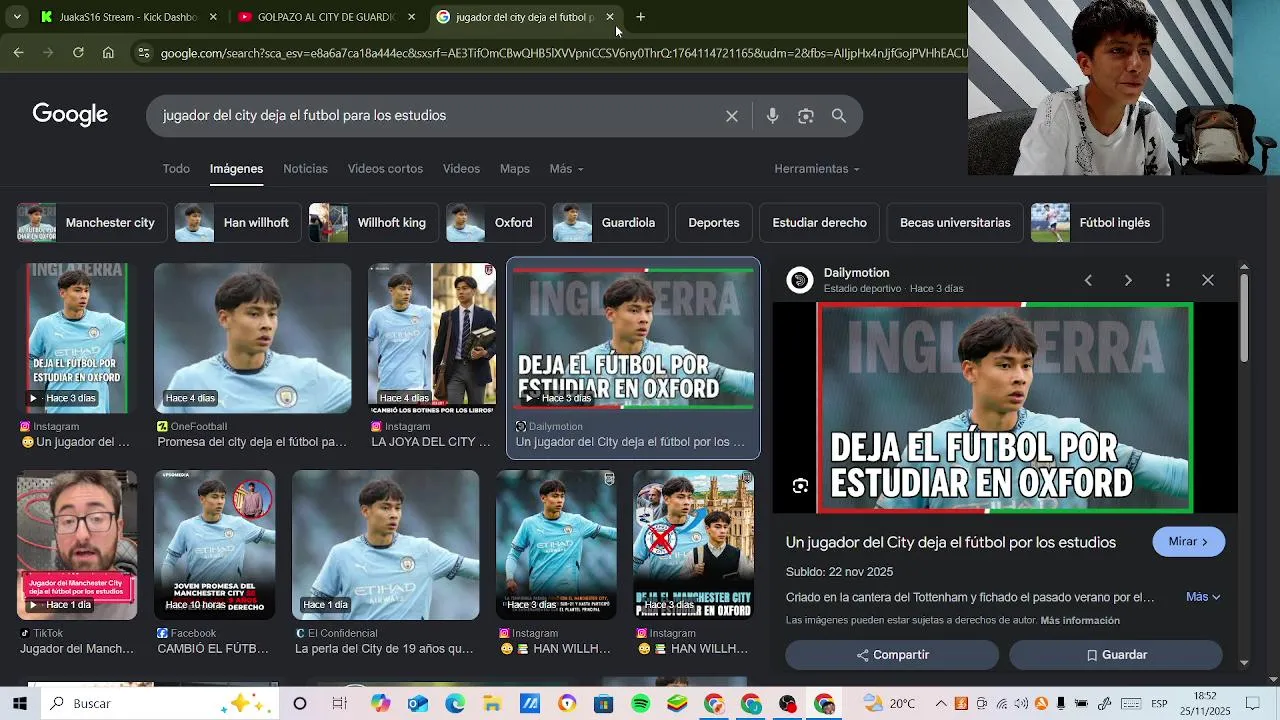
Task: Save image with Guardar button
Action: pyautogui.click(x=1116, y=655)
